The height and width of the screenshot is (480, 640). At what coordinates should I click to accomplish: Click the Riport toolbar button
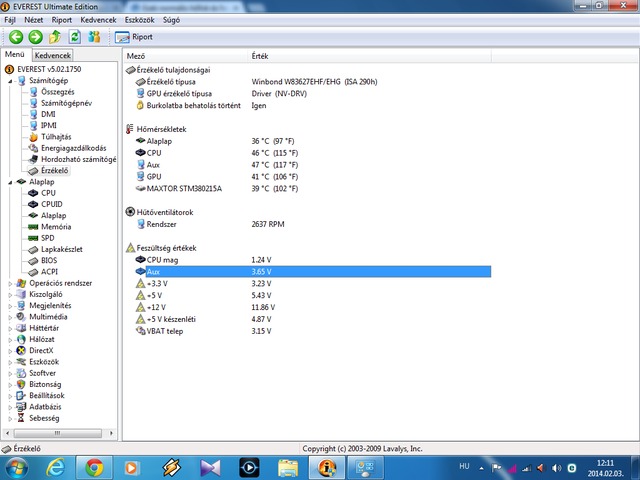click(x=134, y=37)
